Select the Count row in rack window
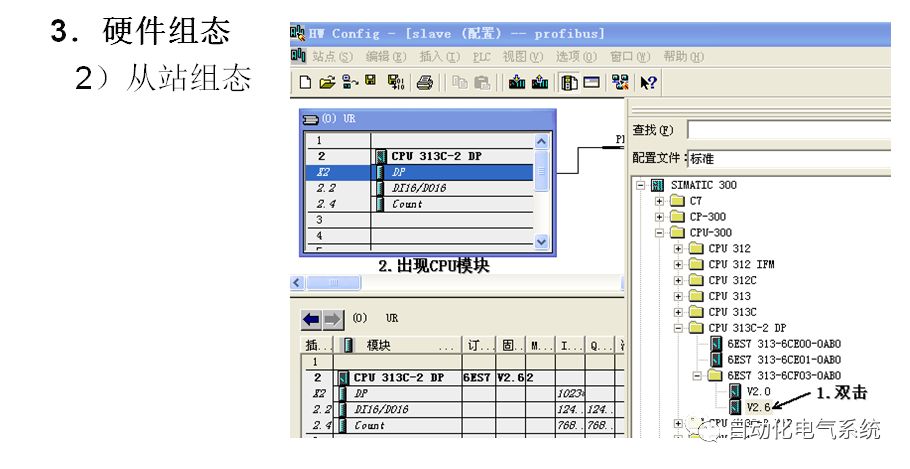Viewport: 910px width, 469px height. [419, 204]
